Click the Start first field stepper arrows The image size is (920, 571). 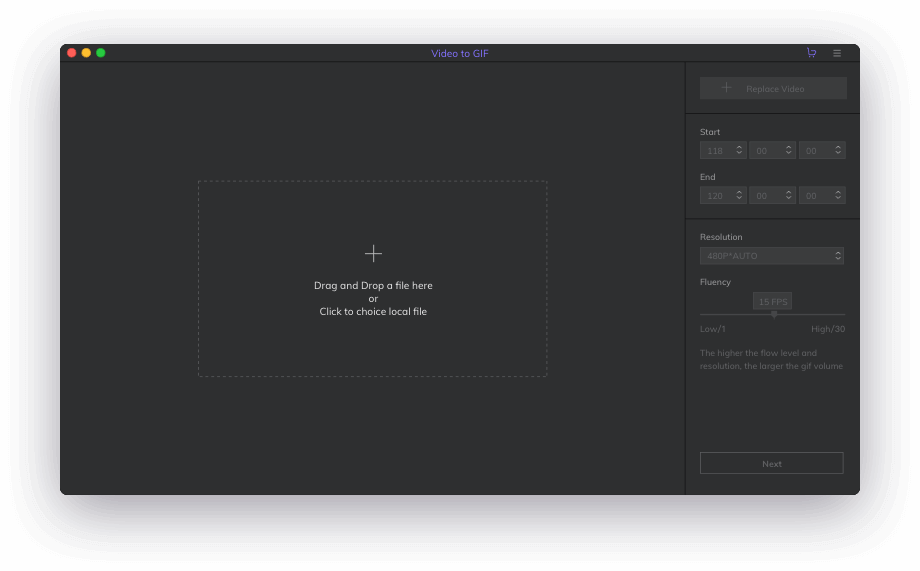point(739,150)
